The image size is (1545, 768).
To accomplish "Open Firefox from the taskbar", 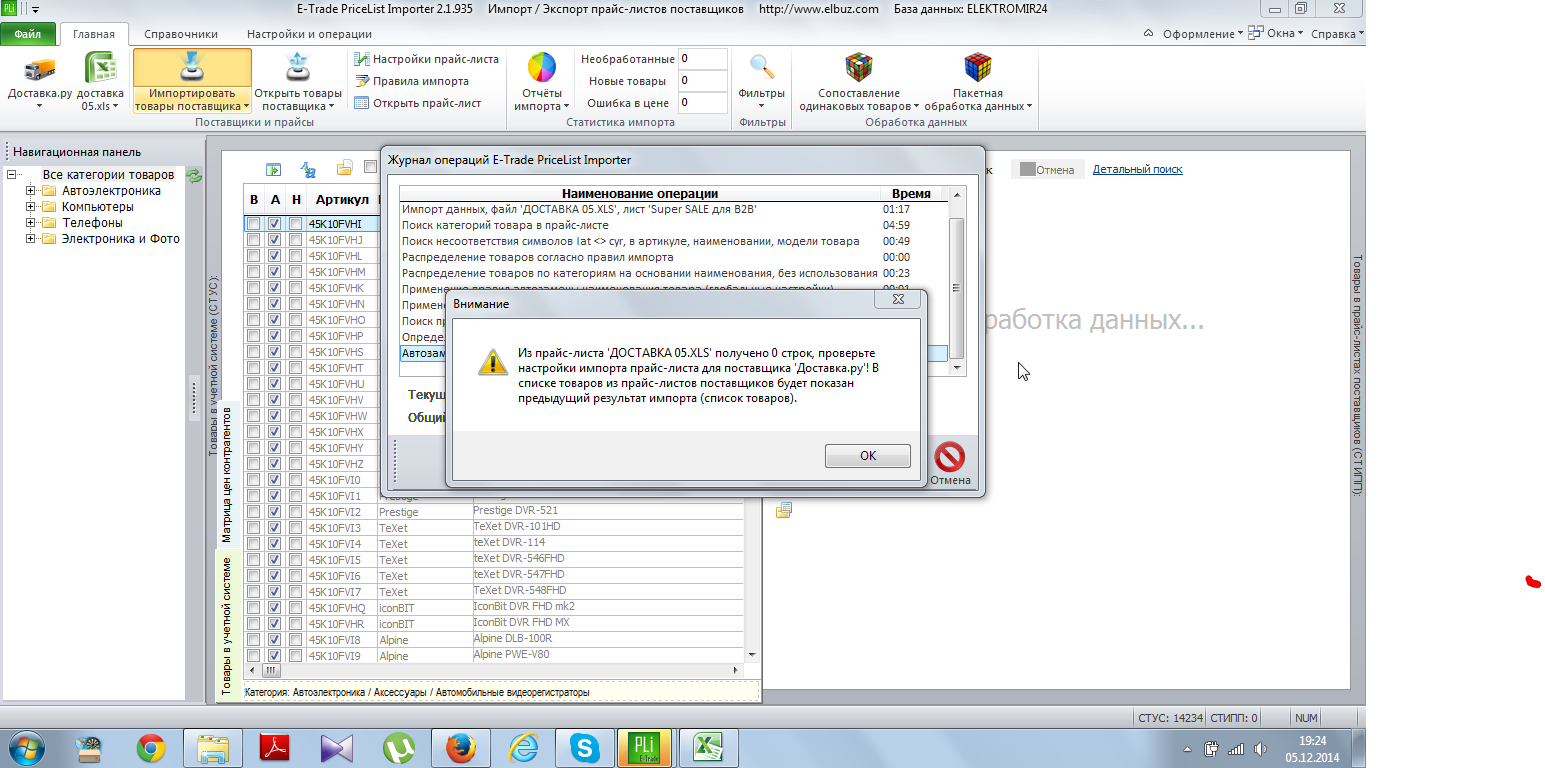I will click(460, 747).
